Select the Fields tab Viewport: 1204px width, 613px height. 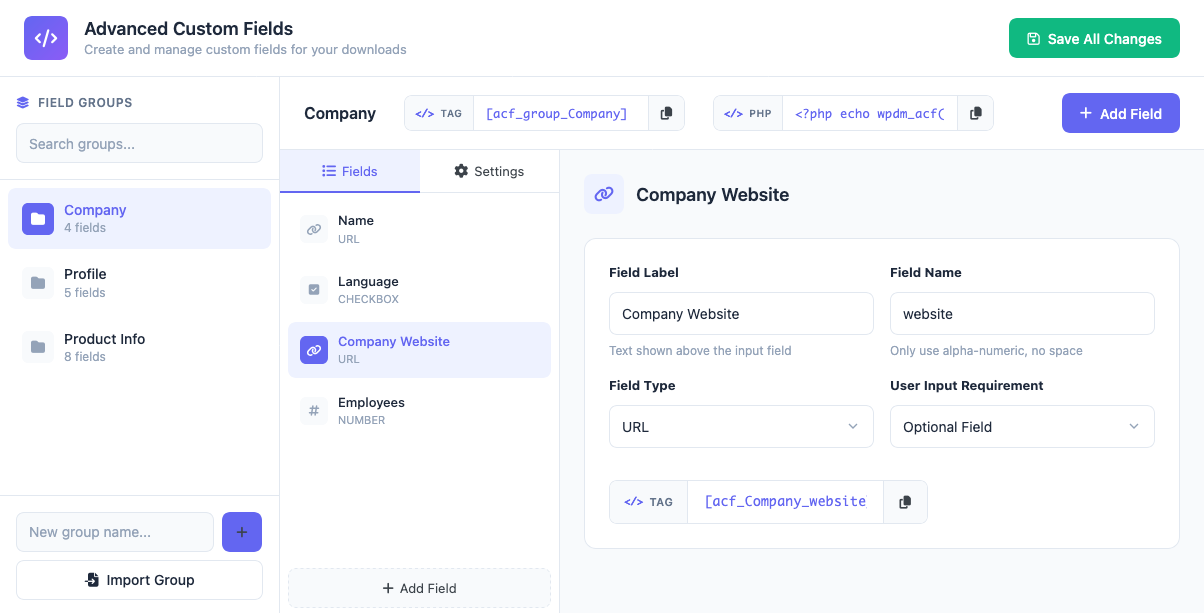(x=350, y=171)
